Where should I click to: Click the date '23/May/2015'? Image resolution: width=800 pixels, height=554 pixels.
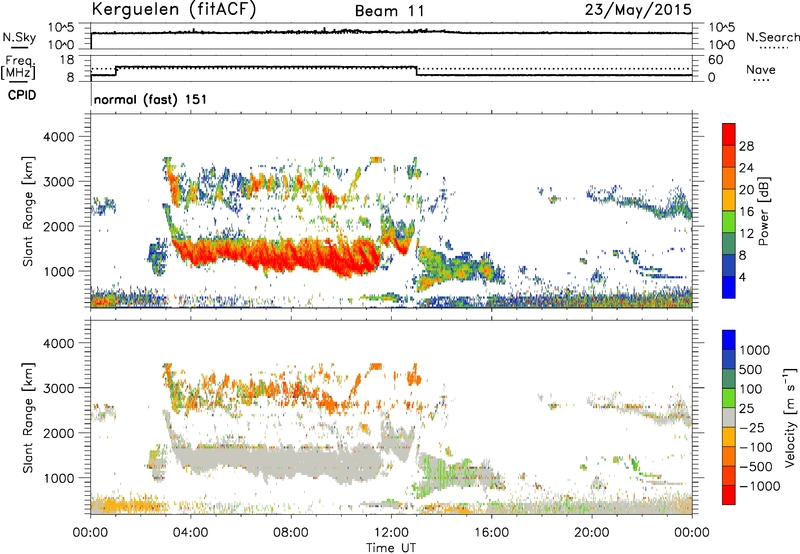[x=638, y=9]
